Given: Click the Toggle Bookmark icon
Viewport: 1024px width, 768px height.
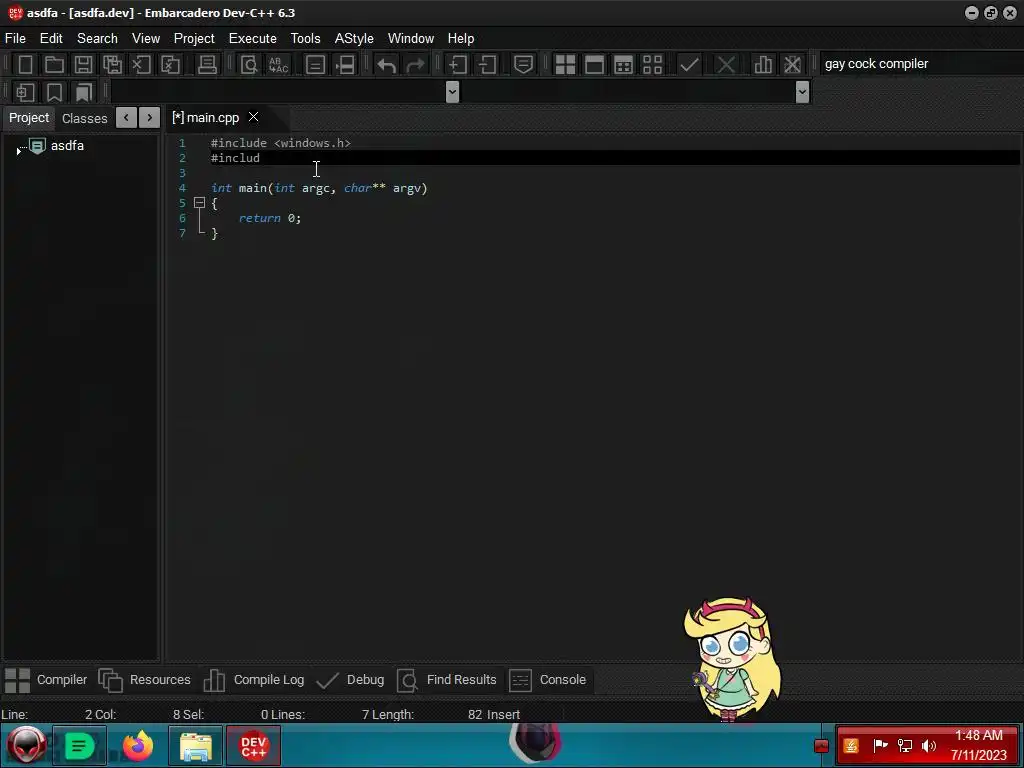Looking at the screenshot, I should click(54, 92).
